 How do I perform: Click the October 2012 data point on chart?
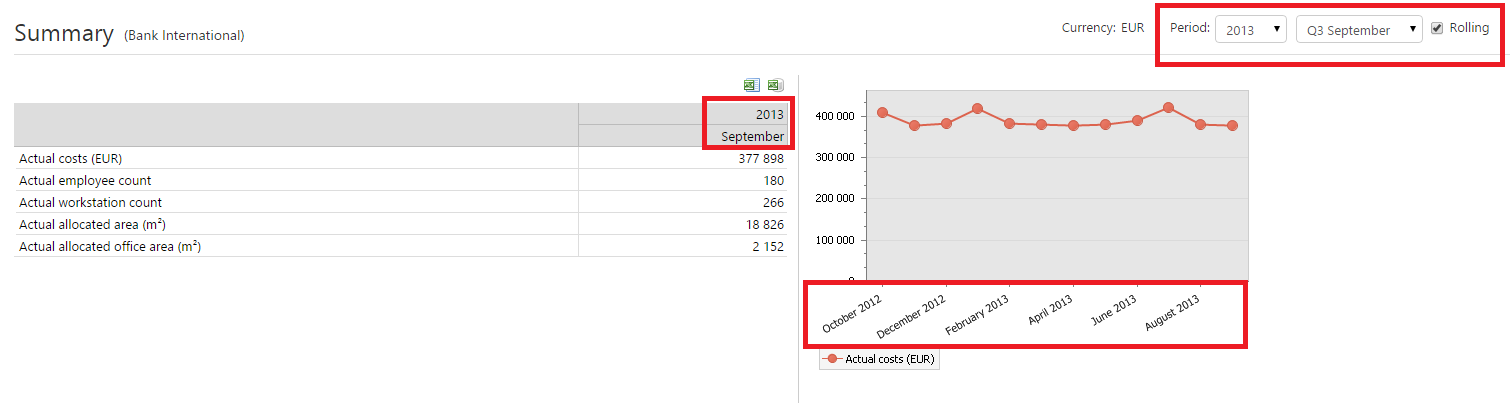882,112
